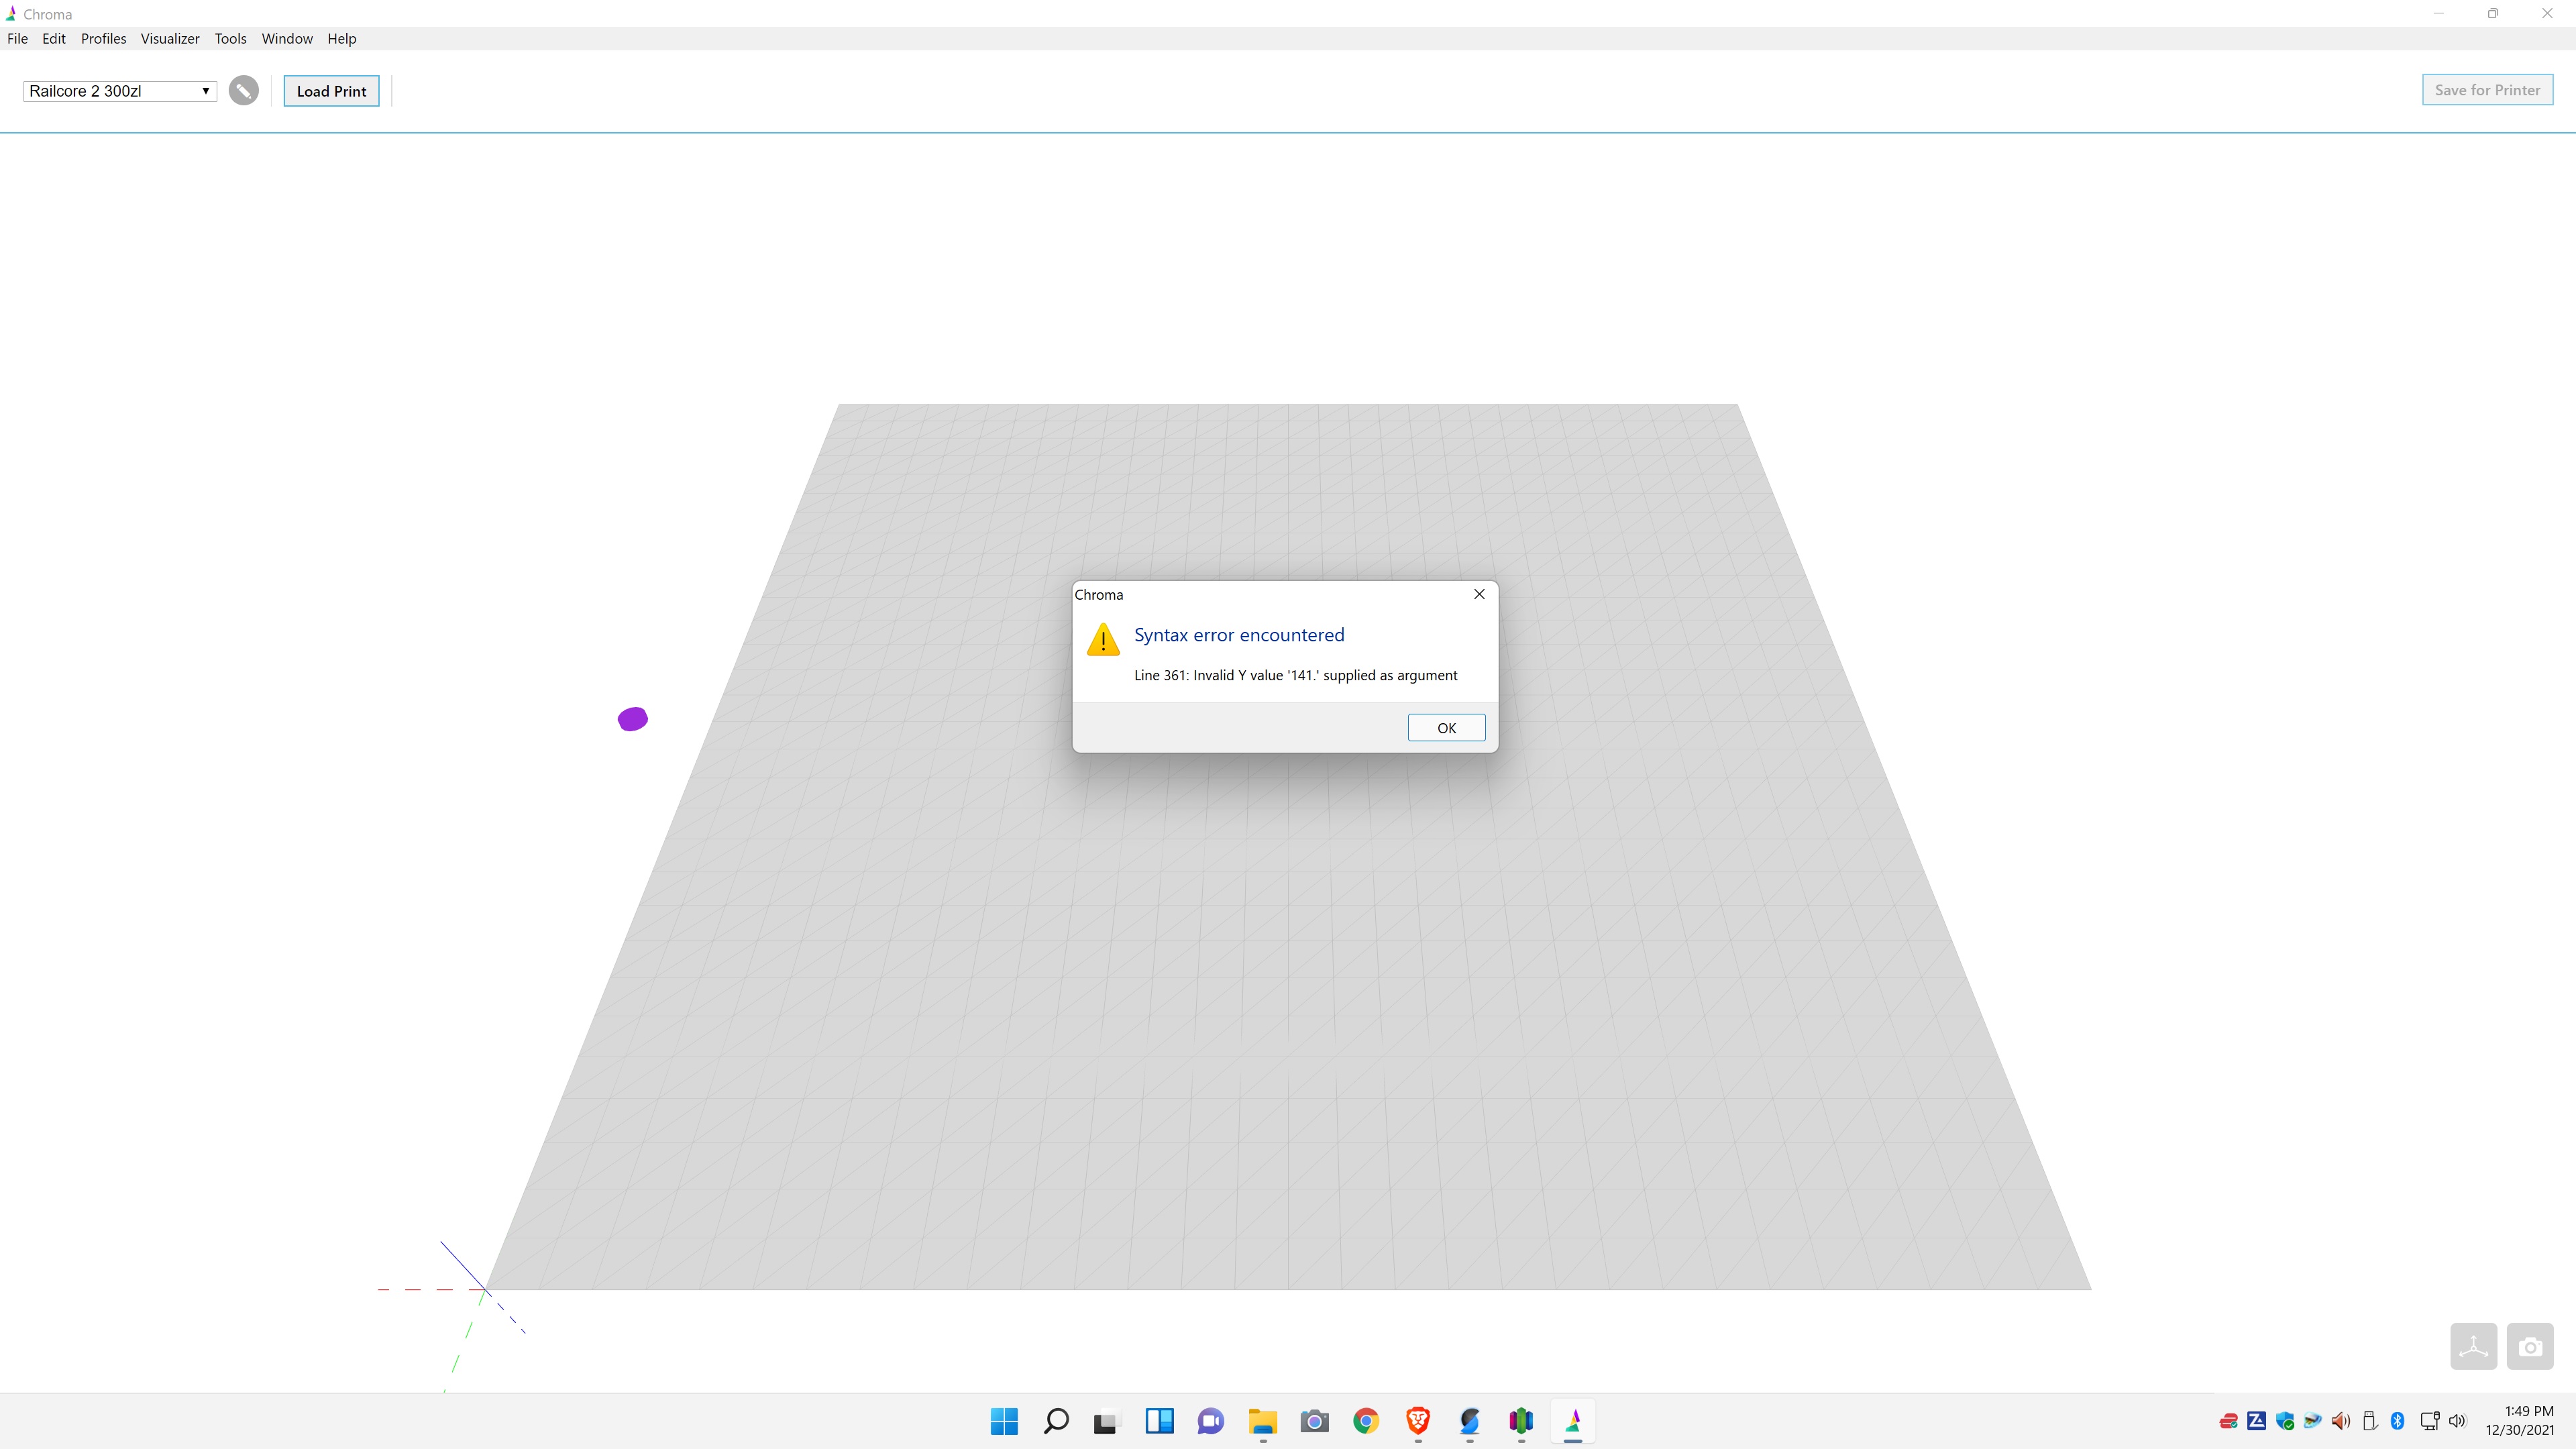Select the Chroma icon in the taskbar
The width and height of the screenshot is (2576, 1449).
pos(1573,1421)
